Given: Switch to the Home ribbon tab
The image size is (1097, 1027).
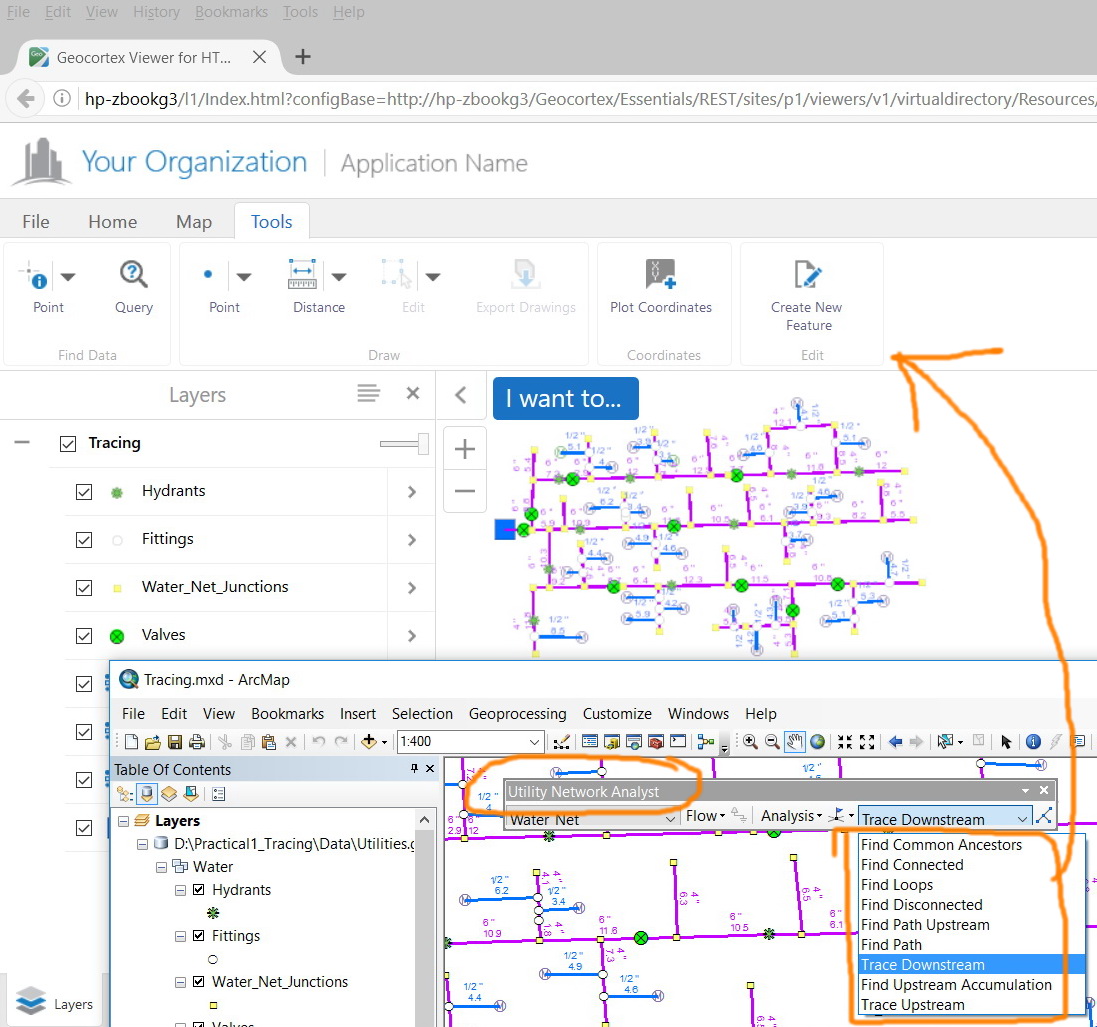Looking at the screenshot, I should pyautogui.click(x=112, y=222).
